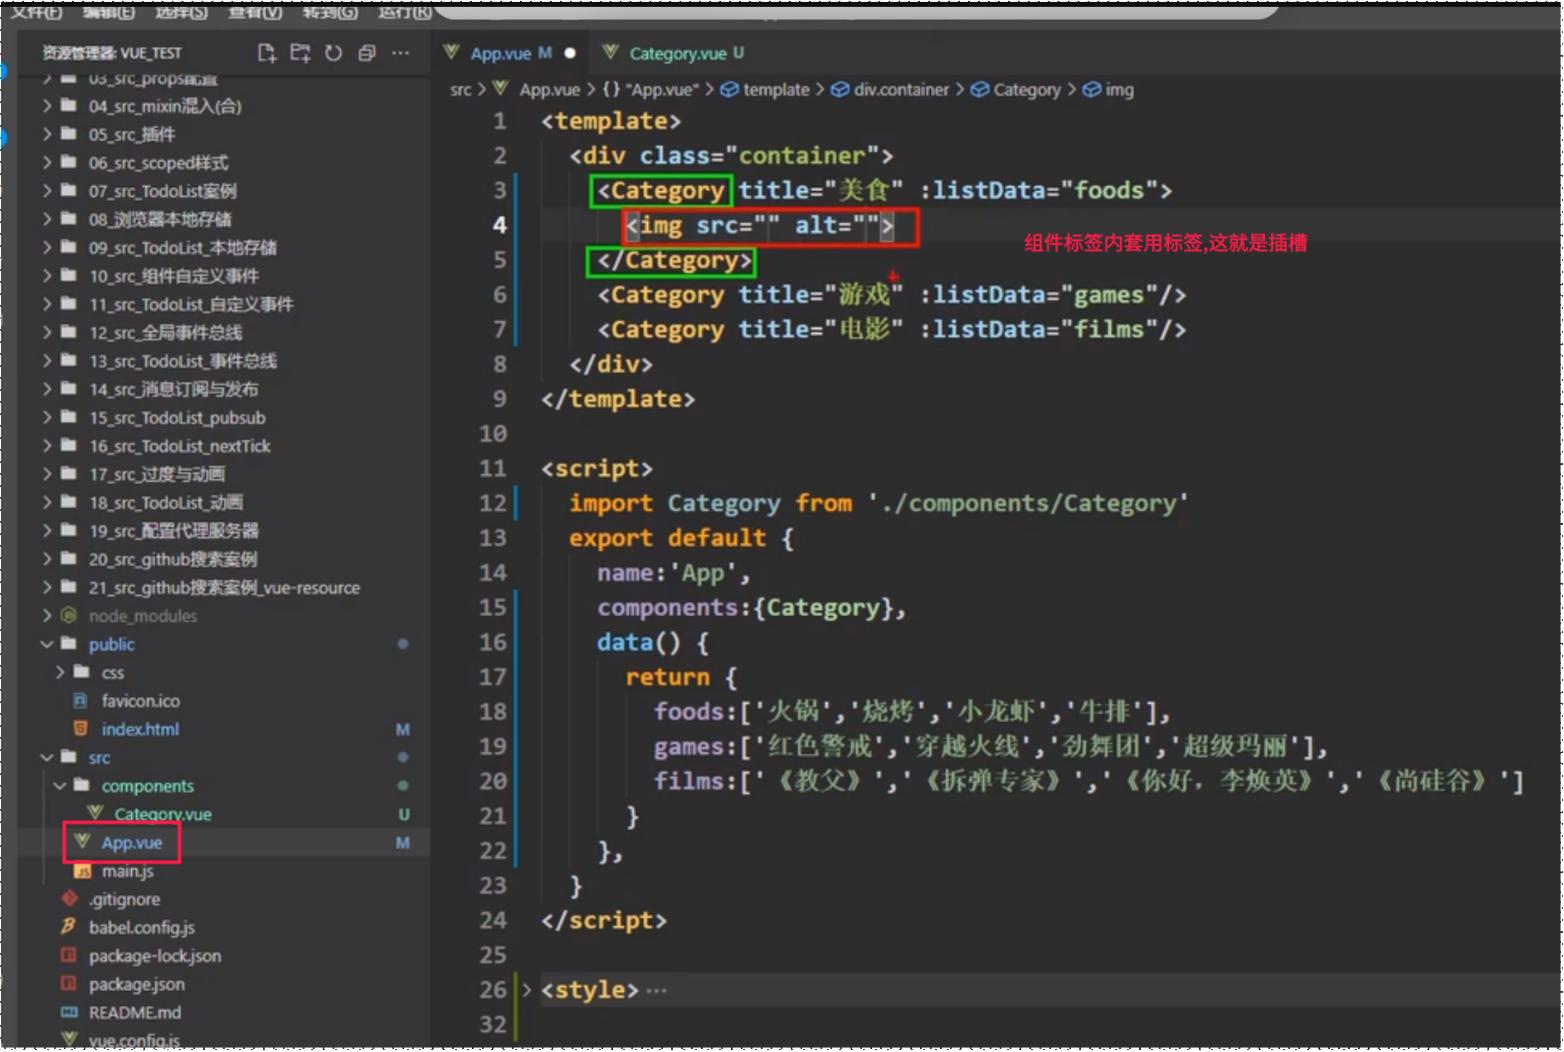This screenshot has width=1564, height=1052.
Task: Click 'src' in the breadcrumb path
Action: [460, 90]
